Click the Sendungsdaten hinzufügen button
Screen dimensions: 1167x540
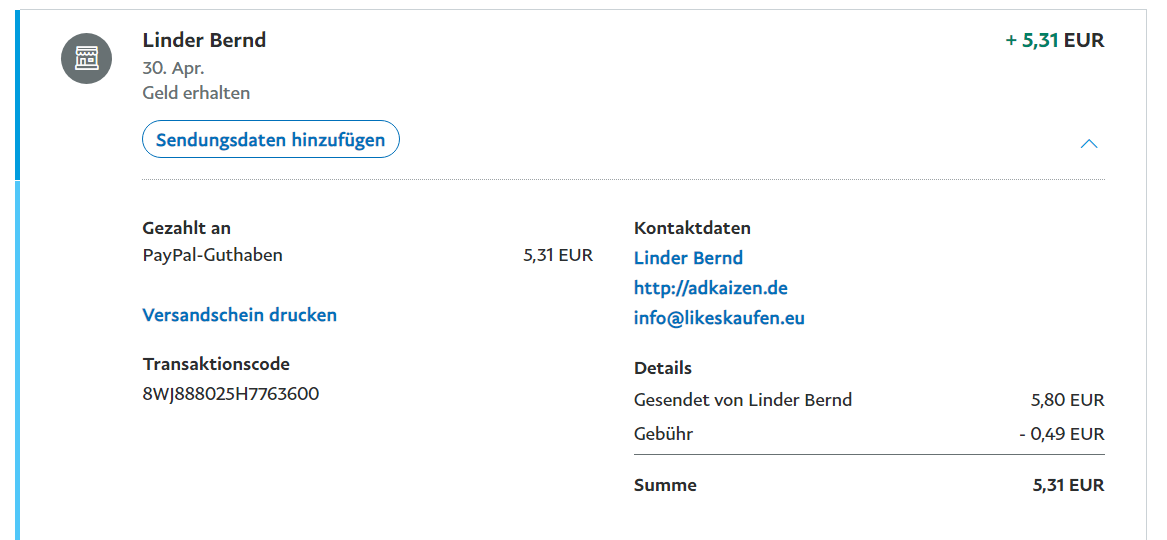(x=270, y=140)
